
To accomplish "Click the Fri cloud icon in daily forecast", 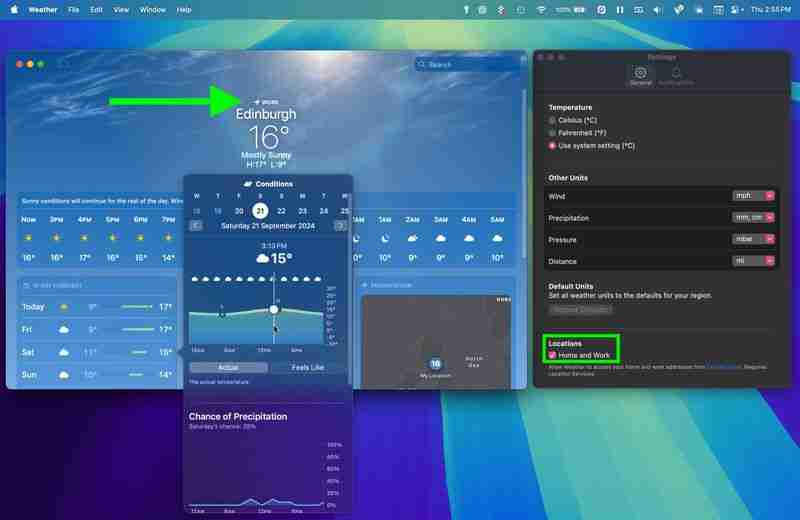I will click(x=64, y=330).
